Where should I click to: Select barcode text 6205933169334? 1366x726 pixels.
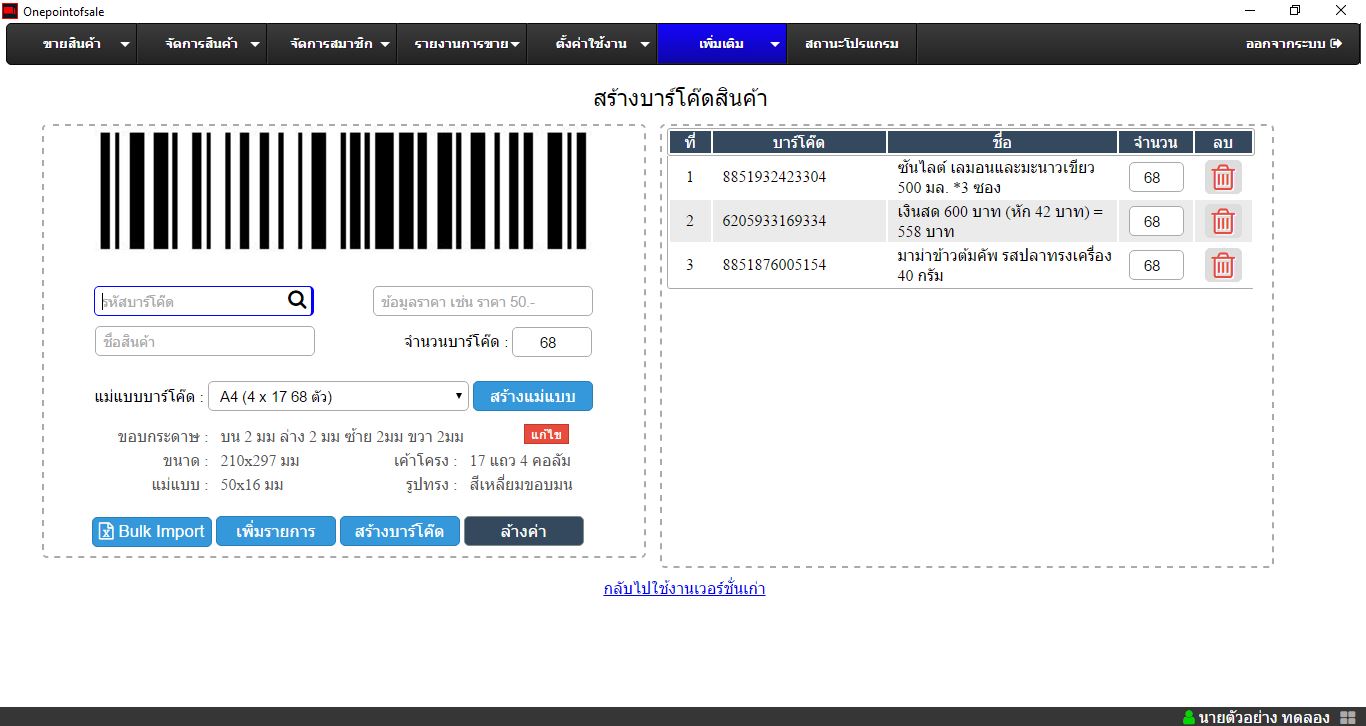[774, 221]
